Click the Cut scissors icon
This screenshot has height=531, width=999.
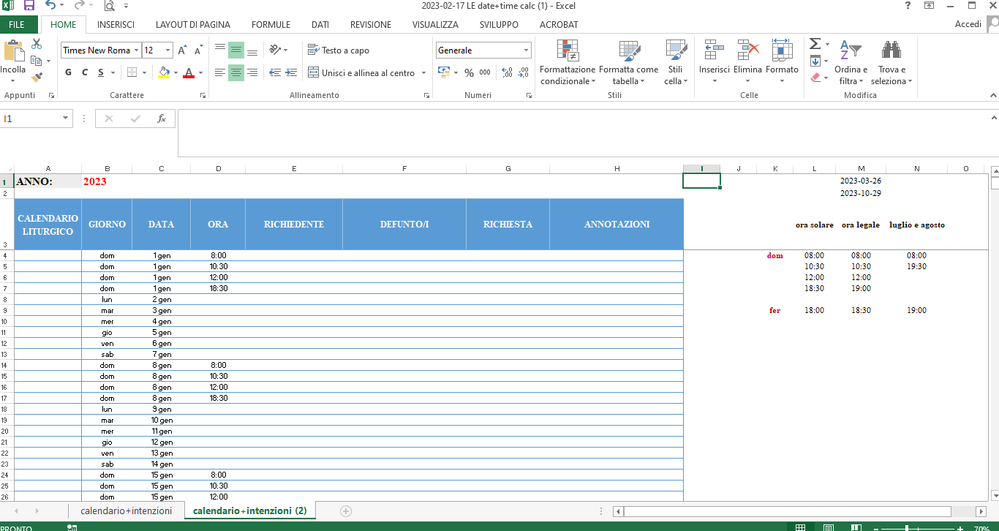[x=36, y=44]
